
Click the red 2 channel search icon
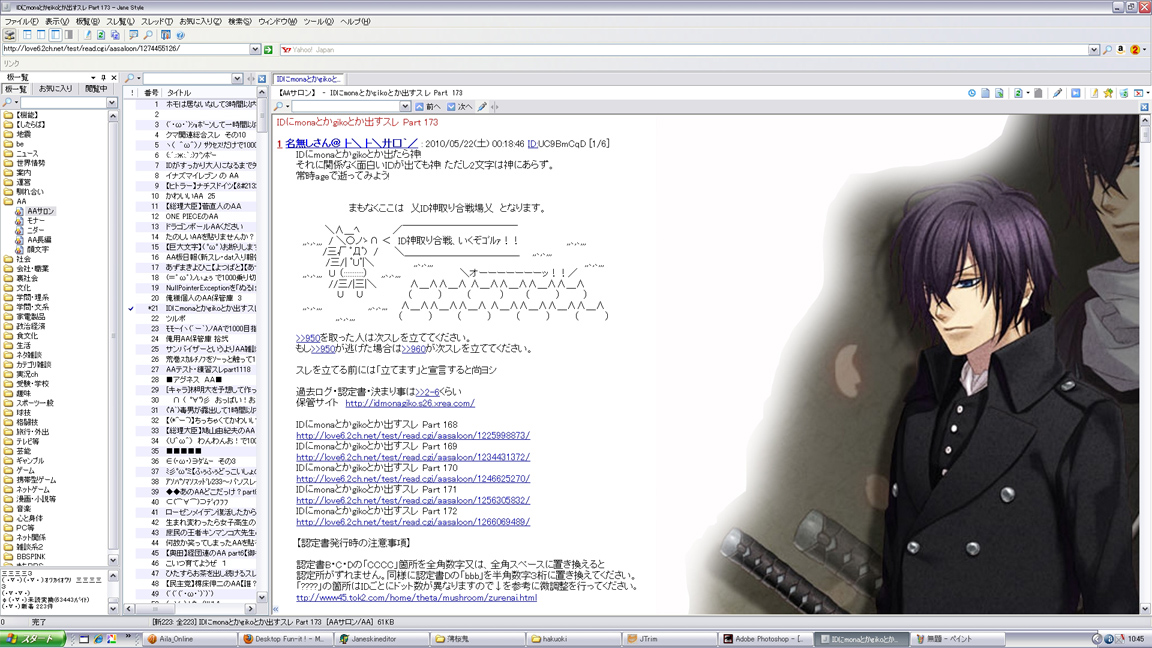coord(1135,49)
